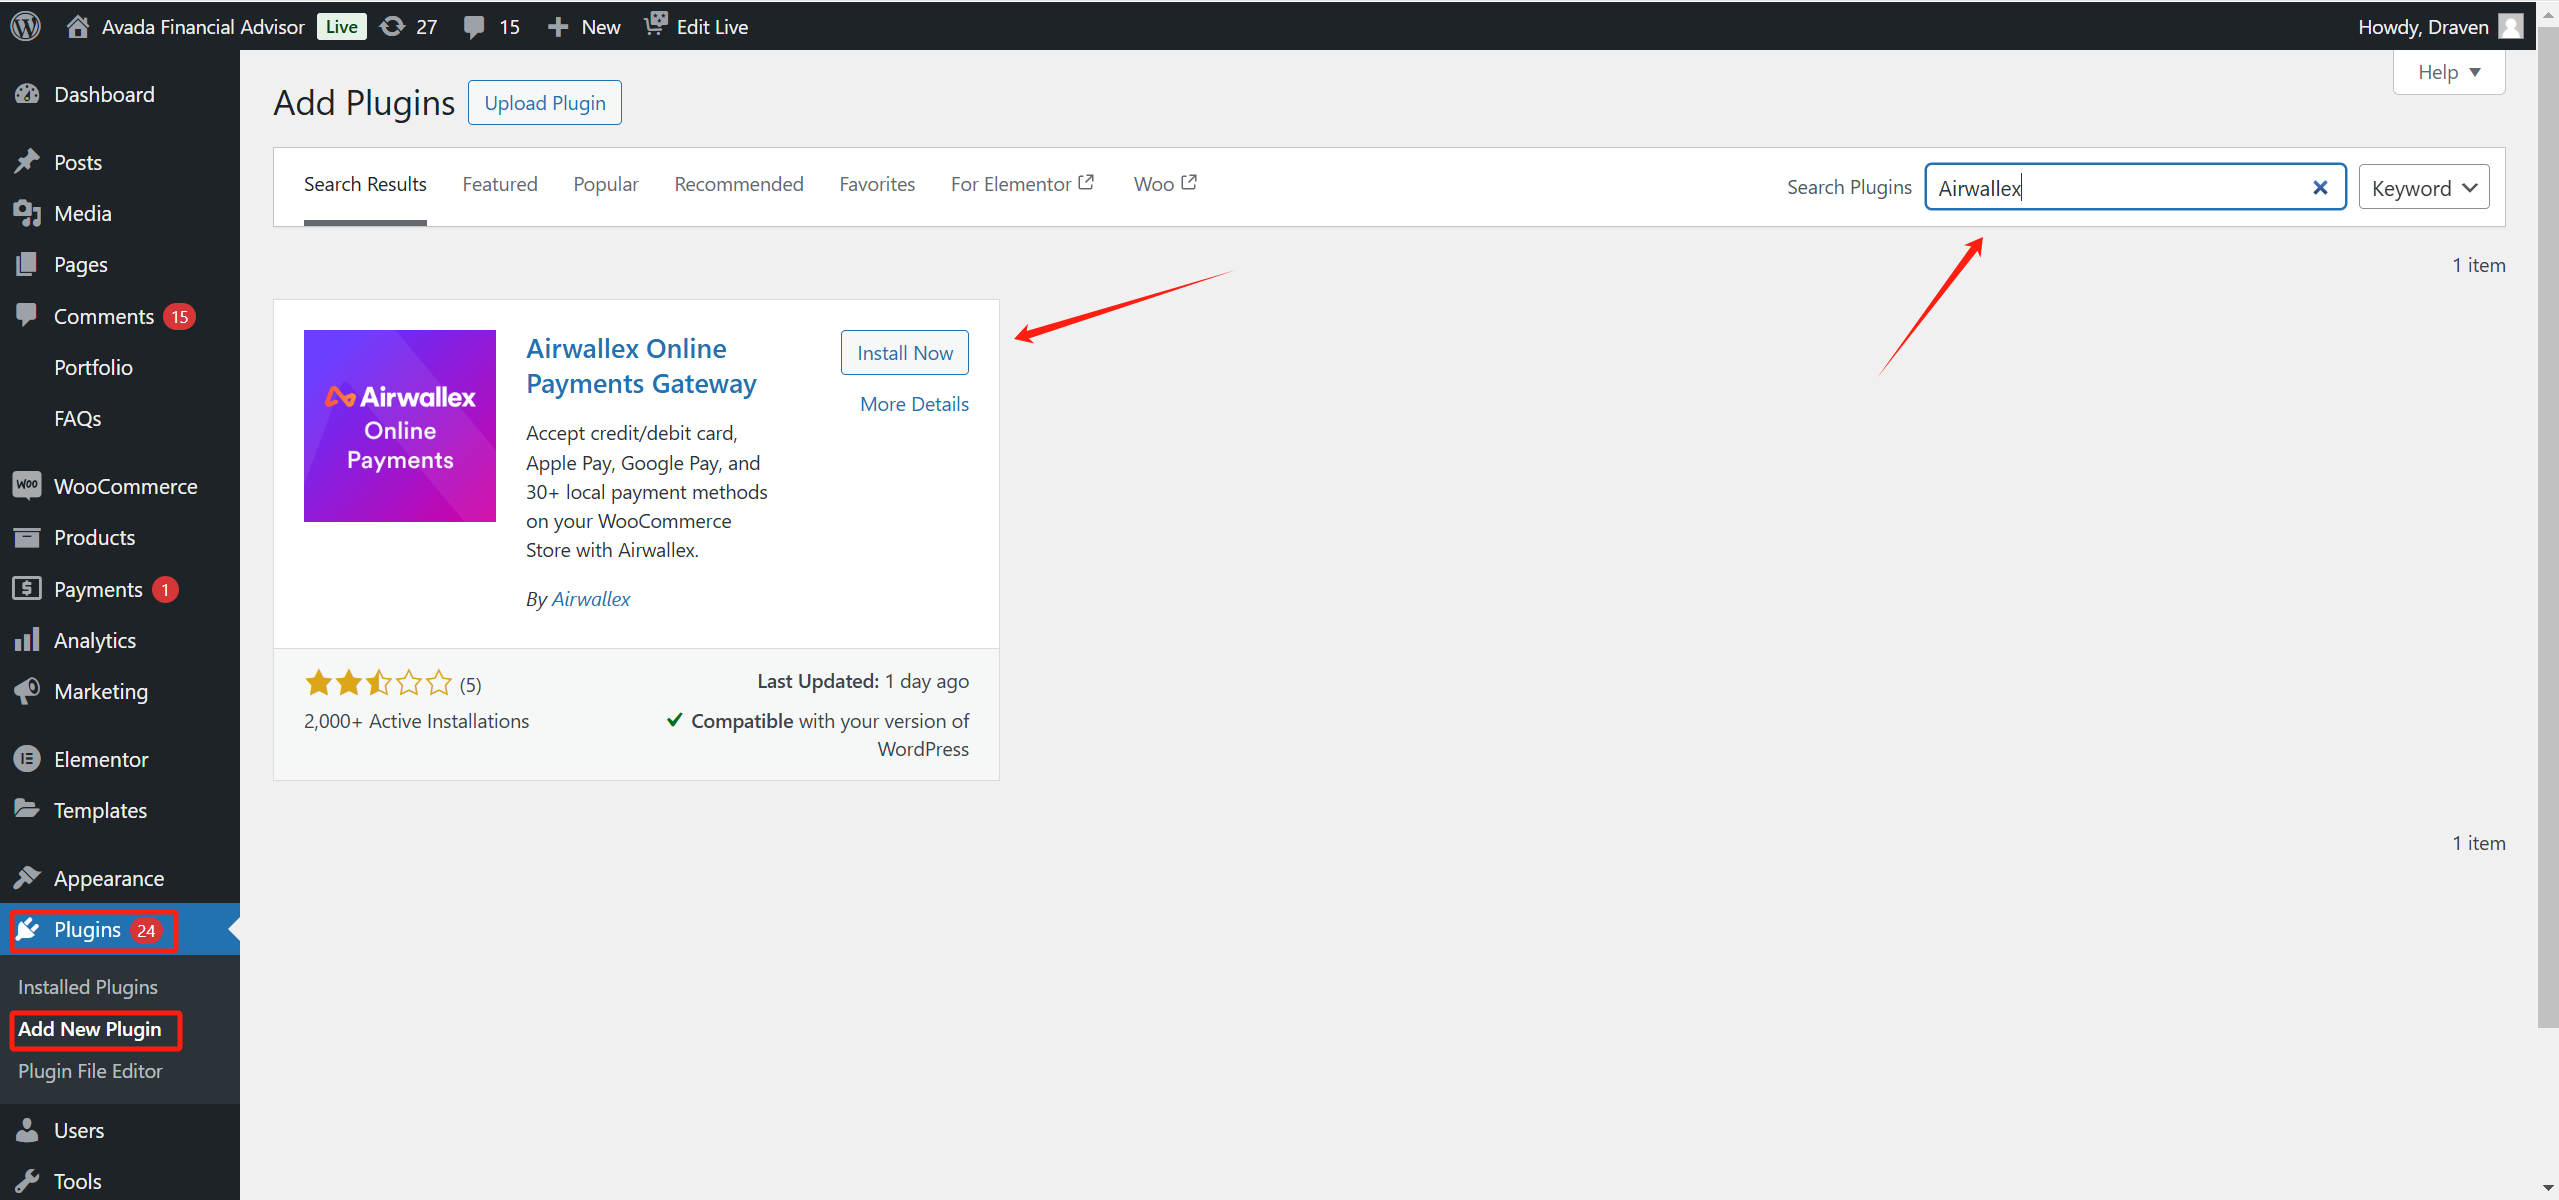2559x1200 pixels.
Task: Click the Upload Plugin button
Action: tap(544, 102)
